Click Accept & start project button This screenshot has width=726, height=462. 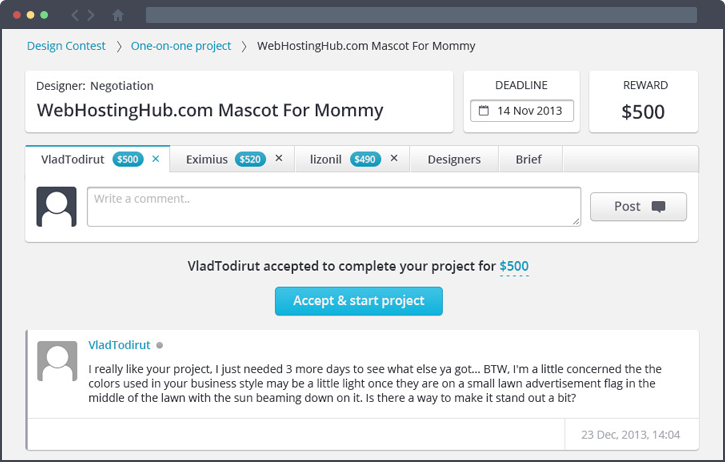coord(359,301)
